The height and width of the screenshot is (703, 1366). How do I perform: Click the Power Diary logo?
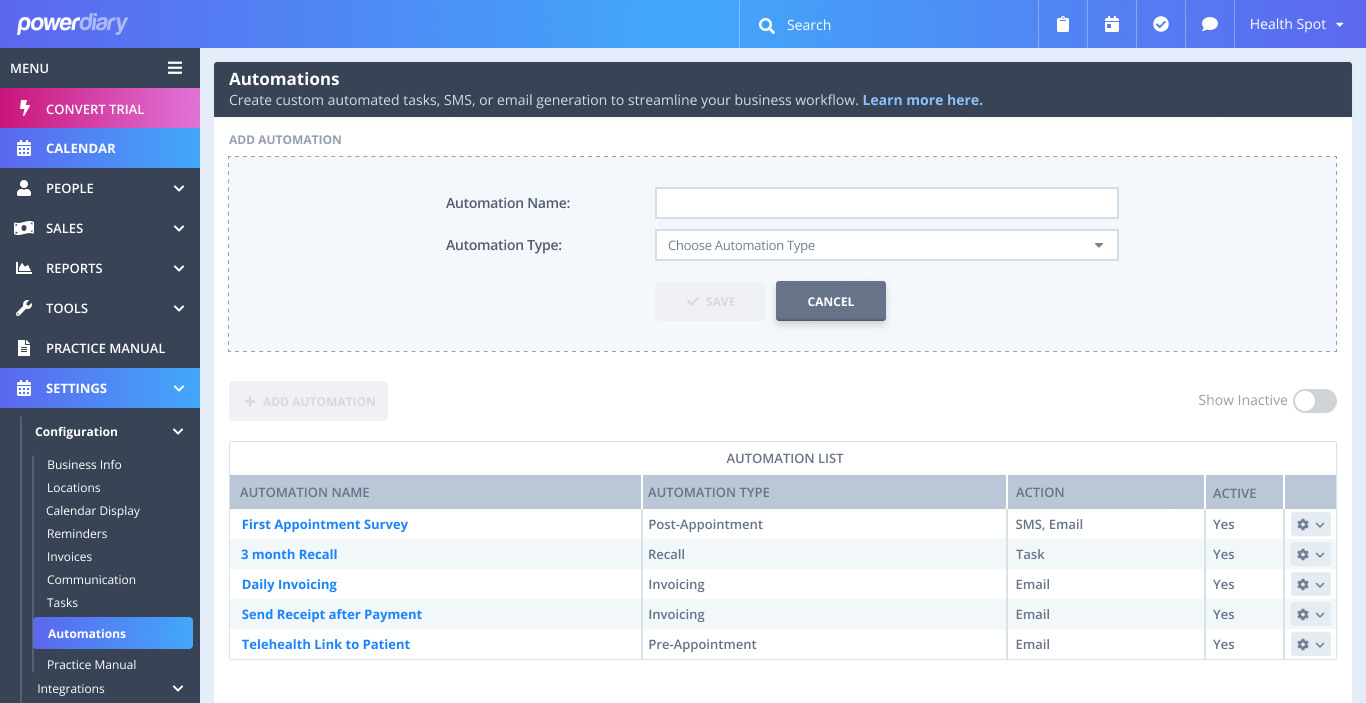click(72, 23)
